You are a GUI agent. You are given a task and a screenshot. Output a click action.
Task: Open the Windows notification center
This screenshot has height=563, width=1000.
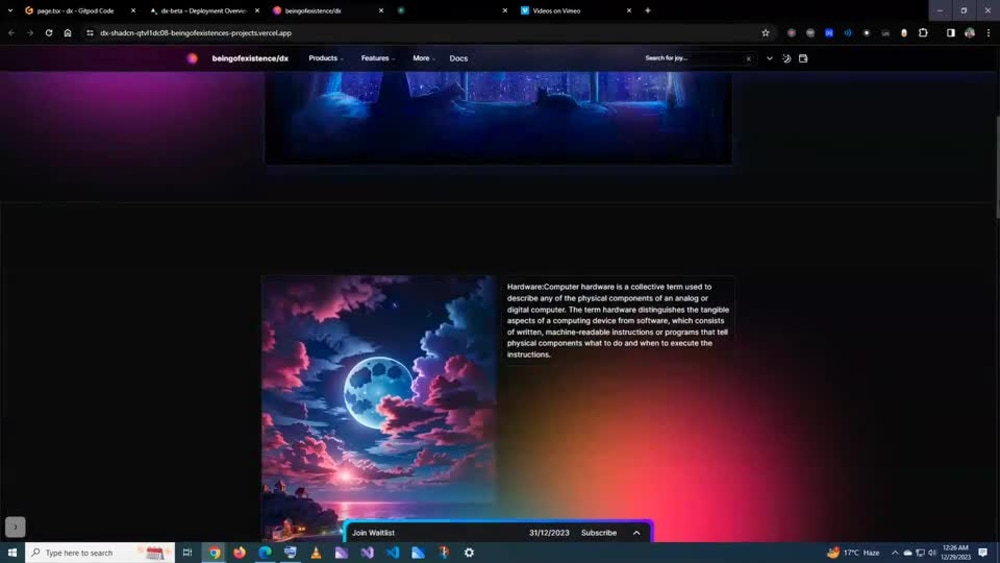pos(983,552)
